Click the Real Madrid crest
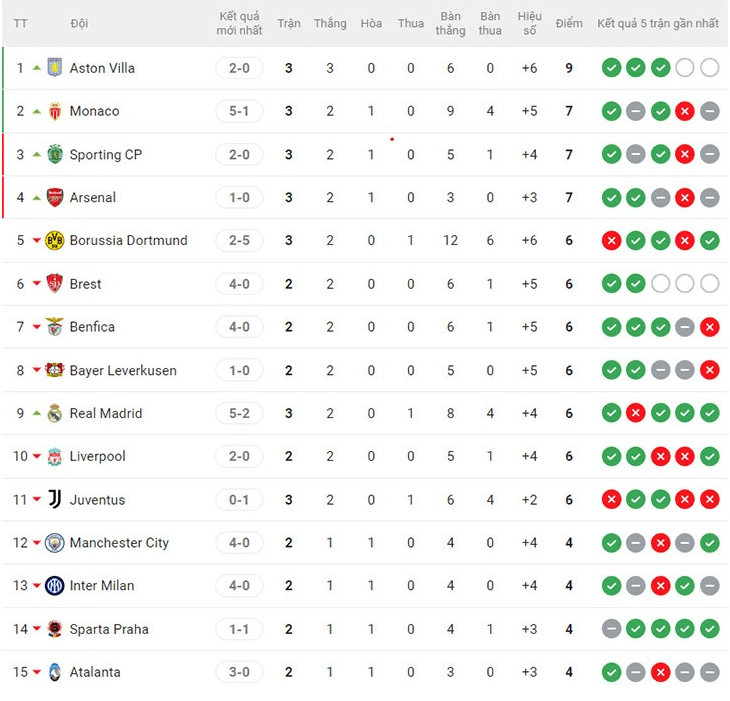Image resolution: width=730 pixels, height=701 pixels. [55, 413]
